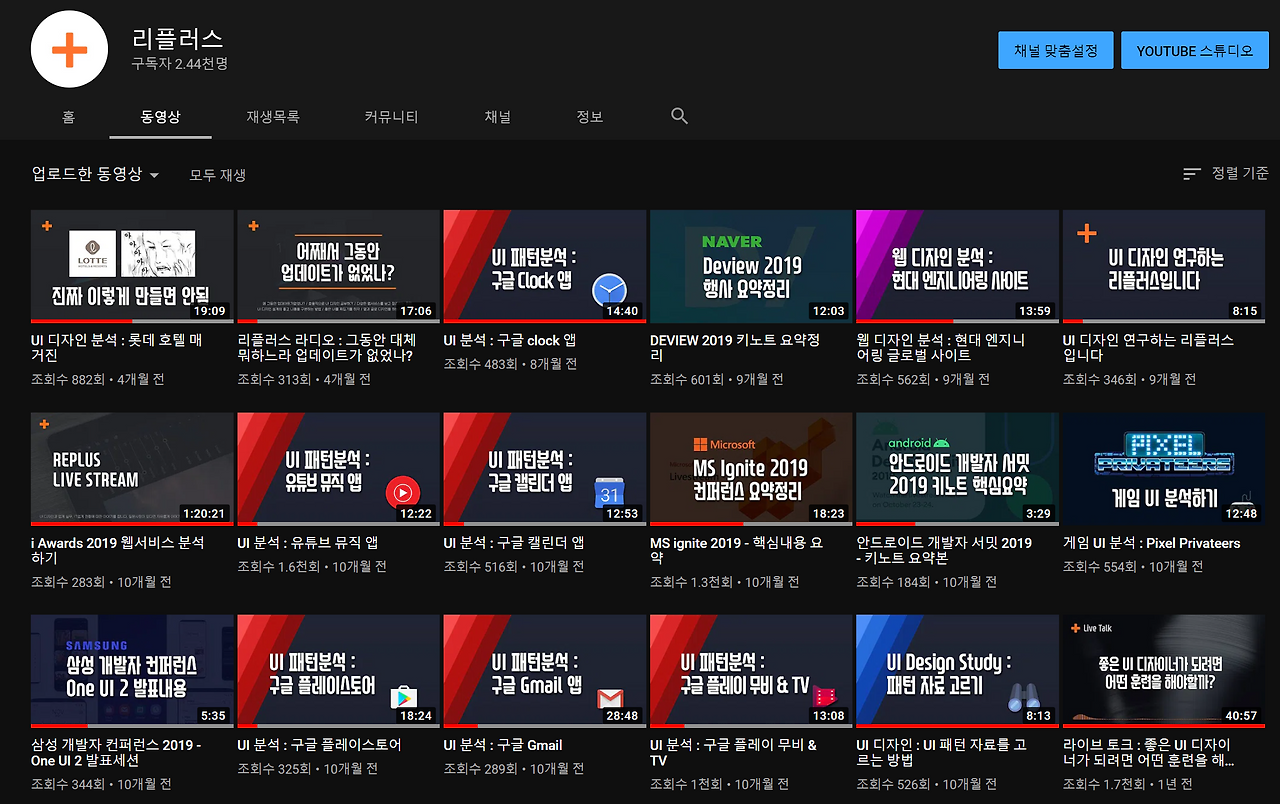1280x804 pixels.
Task: Click the '조회수 554회 • 10개월 전' text
Action: [1133, 567]
